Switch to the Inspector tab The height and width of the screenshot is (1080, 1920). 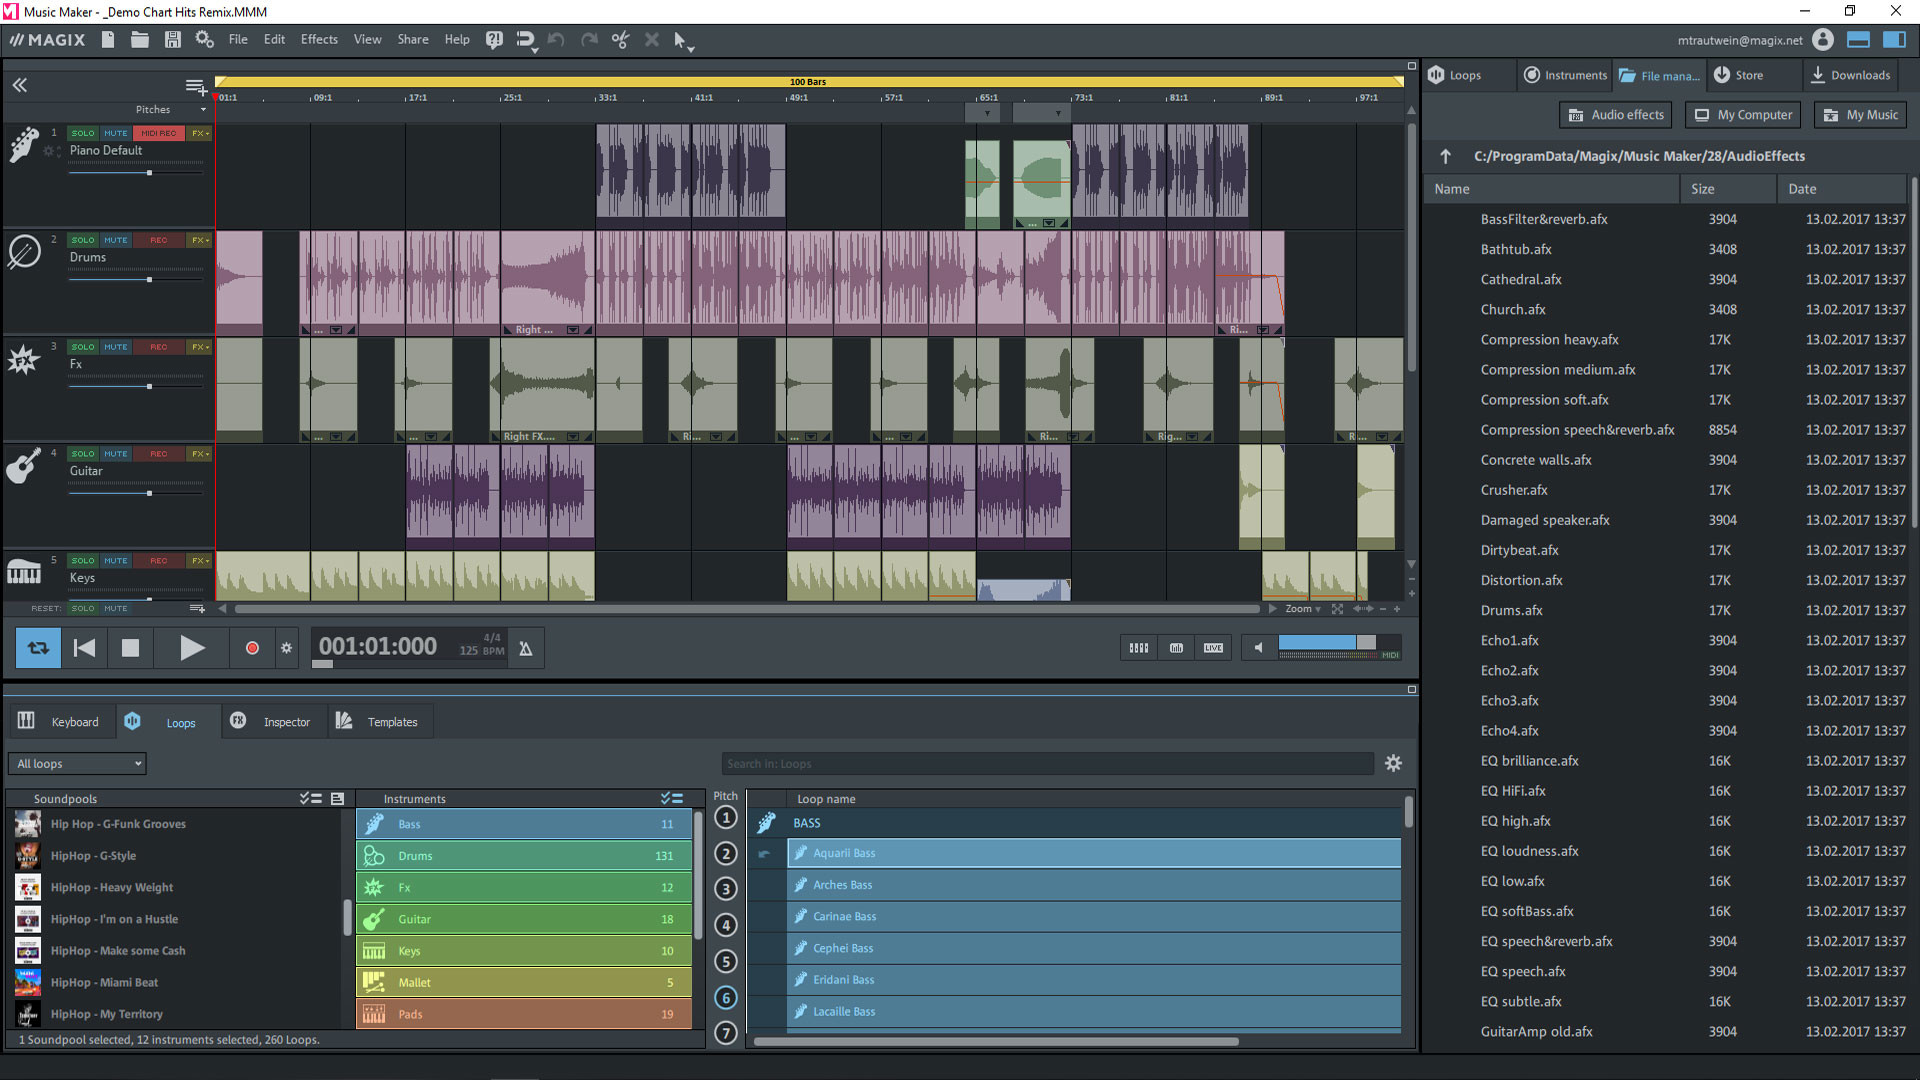(x=273, y=722)
